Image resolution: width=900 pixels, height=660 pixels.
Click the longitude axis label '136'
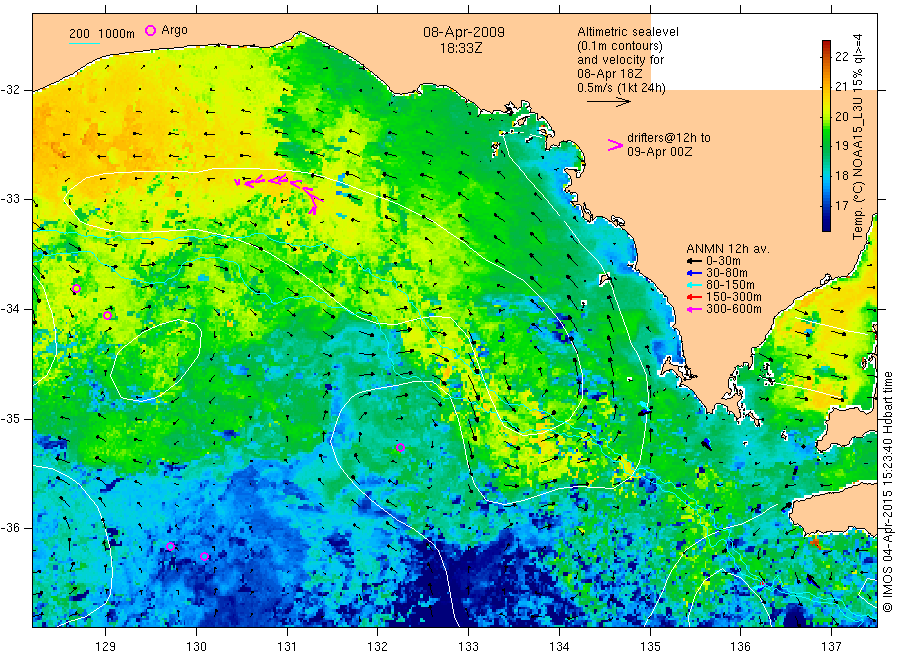740,647
